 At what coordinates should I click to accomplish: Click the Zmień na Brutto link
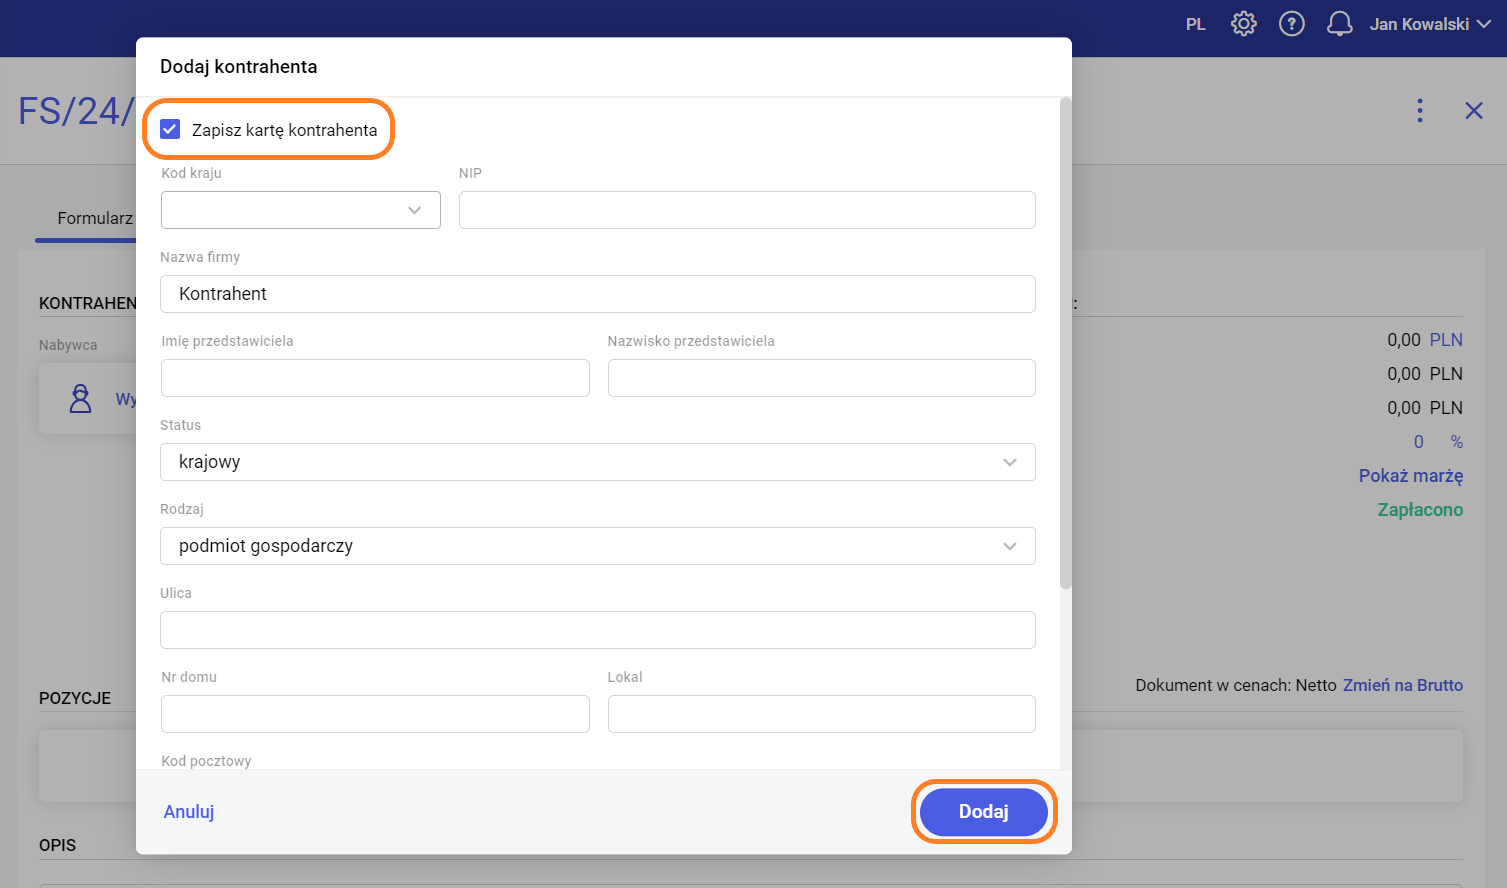[1402, 685]
